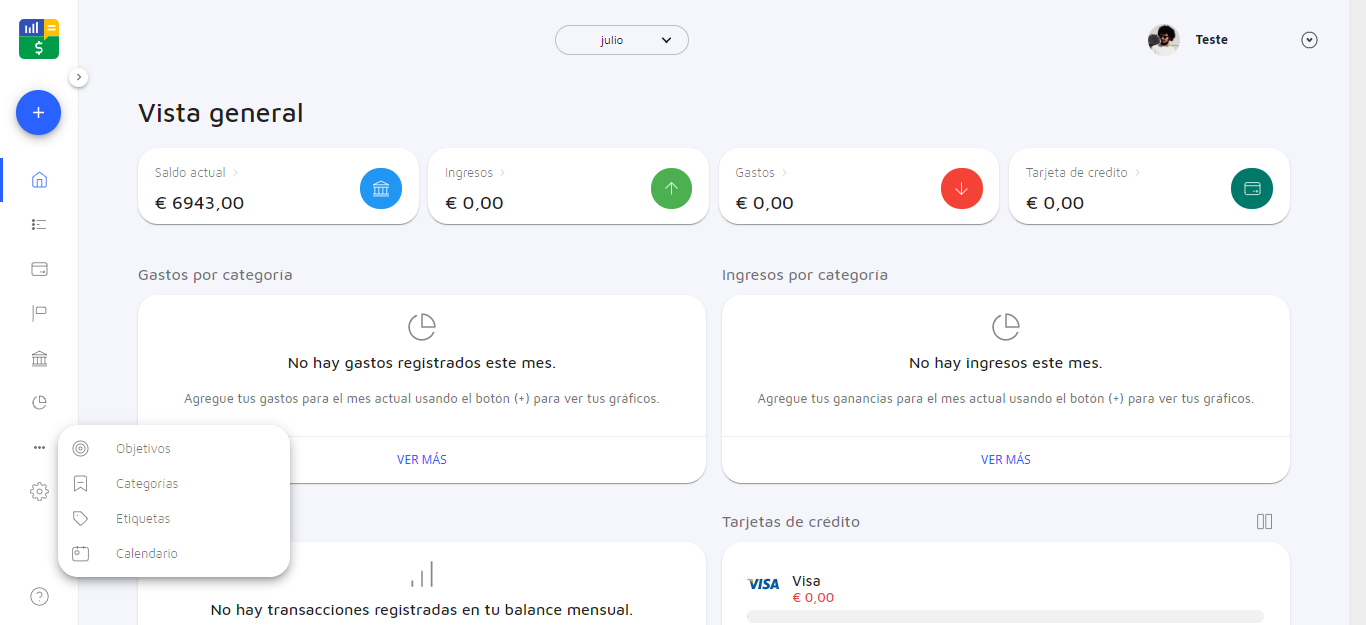This screenshot has width=1366, height=625.
Task: Select Objetivos from the popup menu
Action: (x=143, y=449)
